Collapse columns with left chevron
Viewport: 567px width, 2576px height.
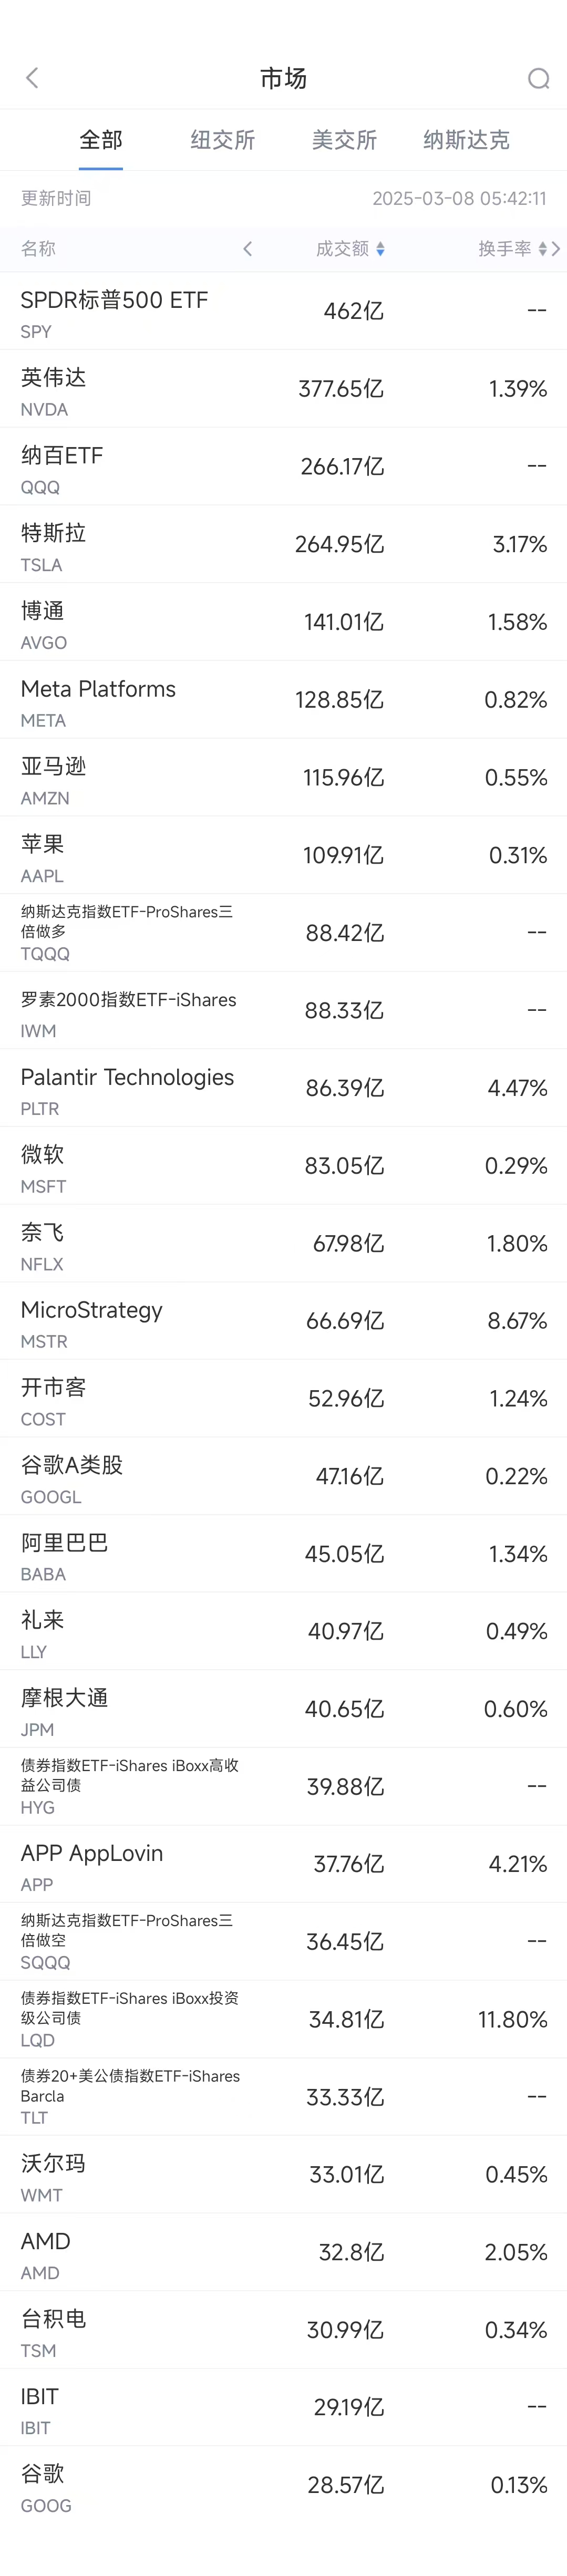point(247,249)
